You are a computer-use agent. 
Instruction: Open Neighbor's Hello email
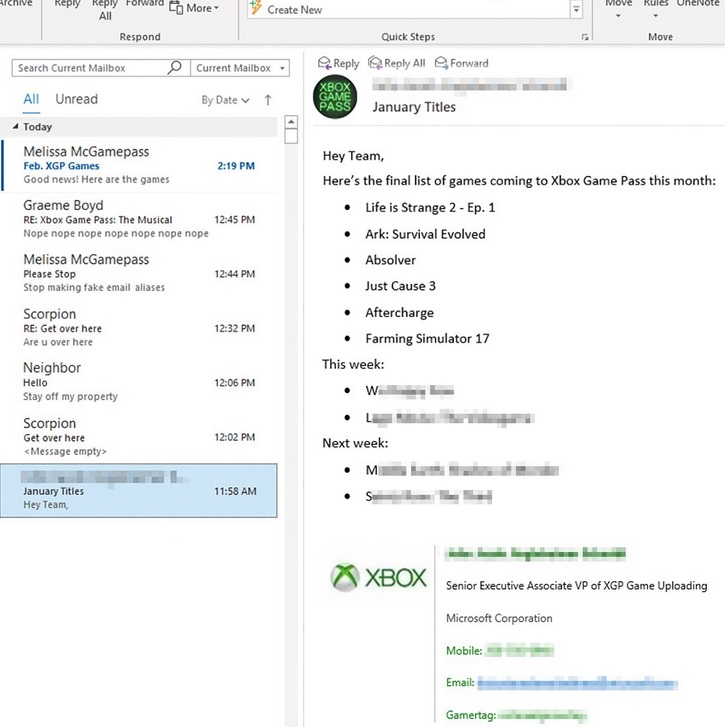(139, 382)
